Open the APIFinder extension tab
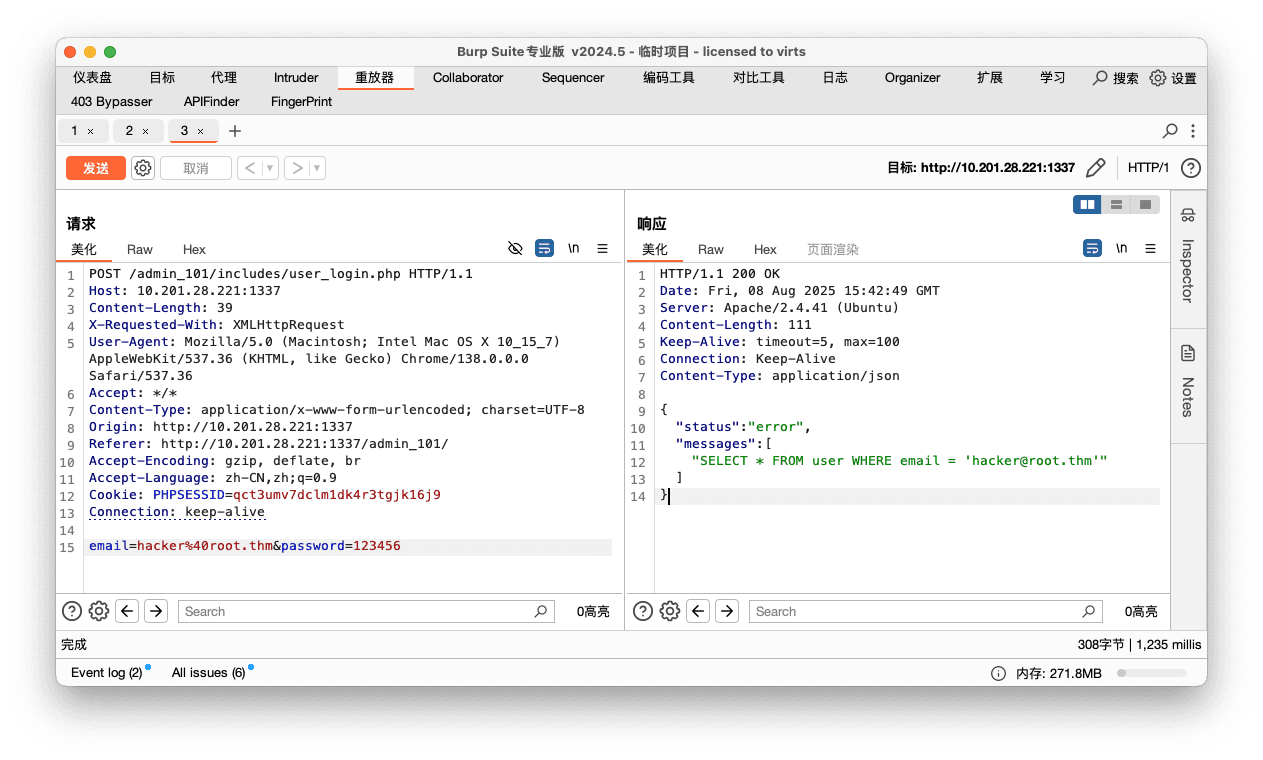This screenshot has width=1263, height=760. coord(212,102)
